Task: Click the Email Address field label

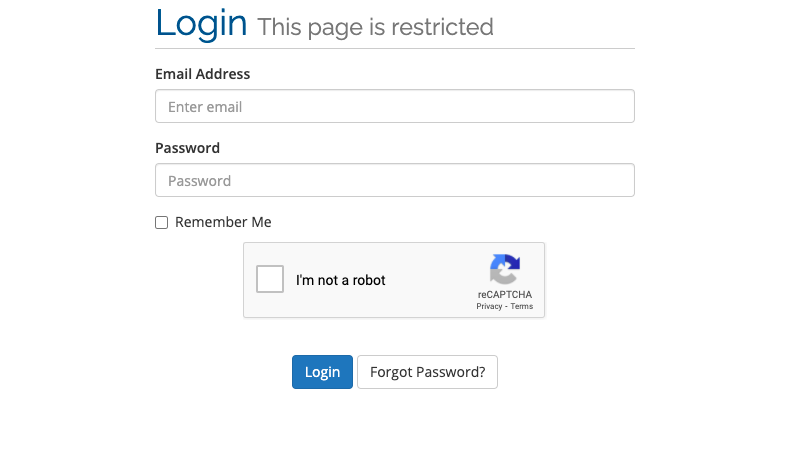Action: tap(202, 74)
